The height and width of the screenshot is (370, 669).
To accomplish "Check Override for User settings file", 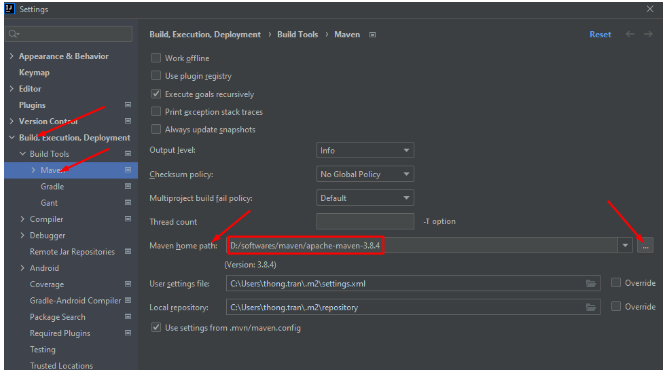I will click(x=616, y=283).
